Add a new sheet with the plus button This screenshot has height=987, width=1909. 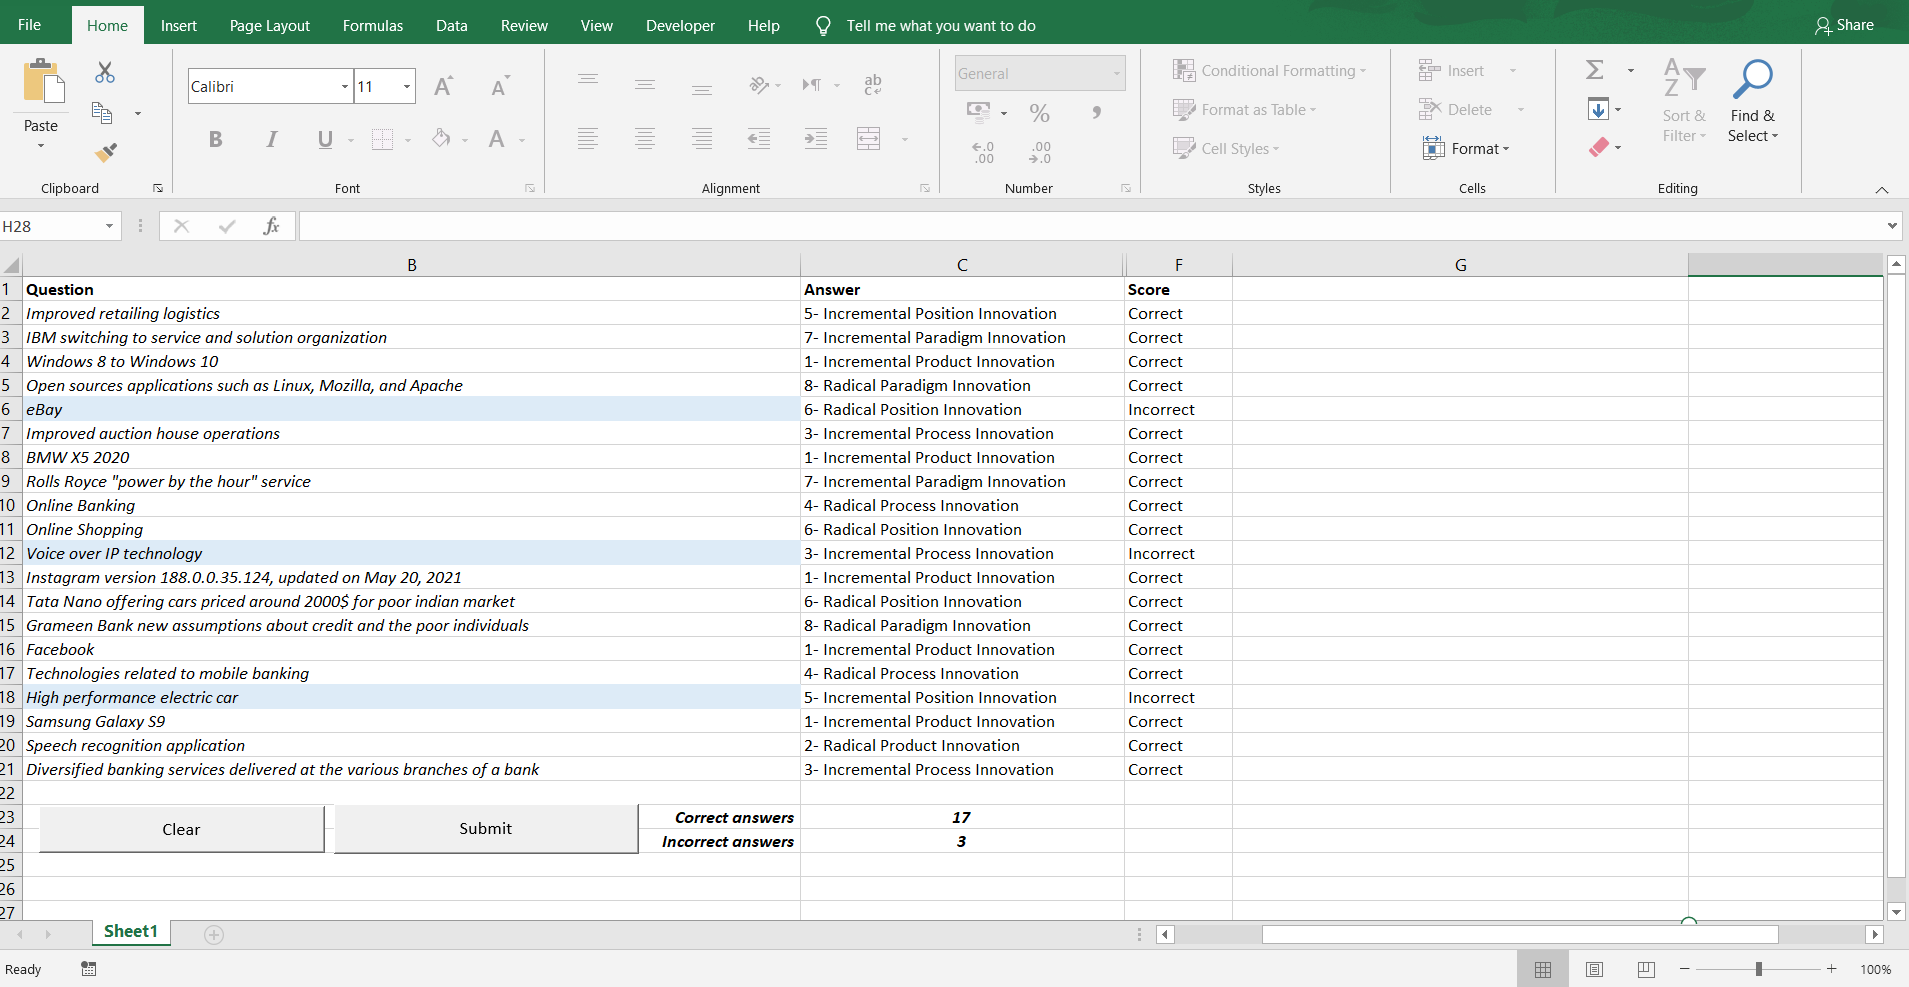213,934
